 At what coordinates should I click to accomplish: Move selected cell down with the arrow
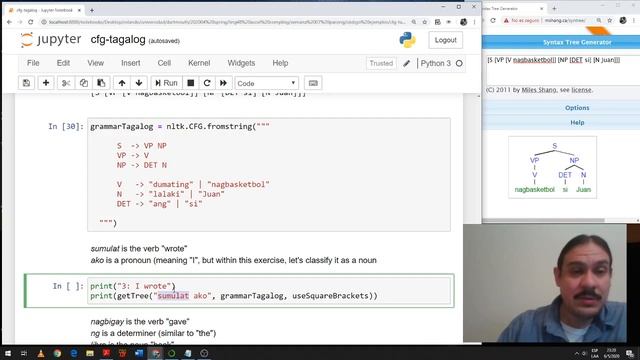[139, 83]
